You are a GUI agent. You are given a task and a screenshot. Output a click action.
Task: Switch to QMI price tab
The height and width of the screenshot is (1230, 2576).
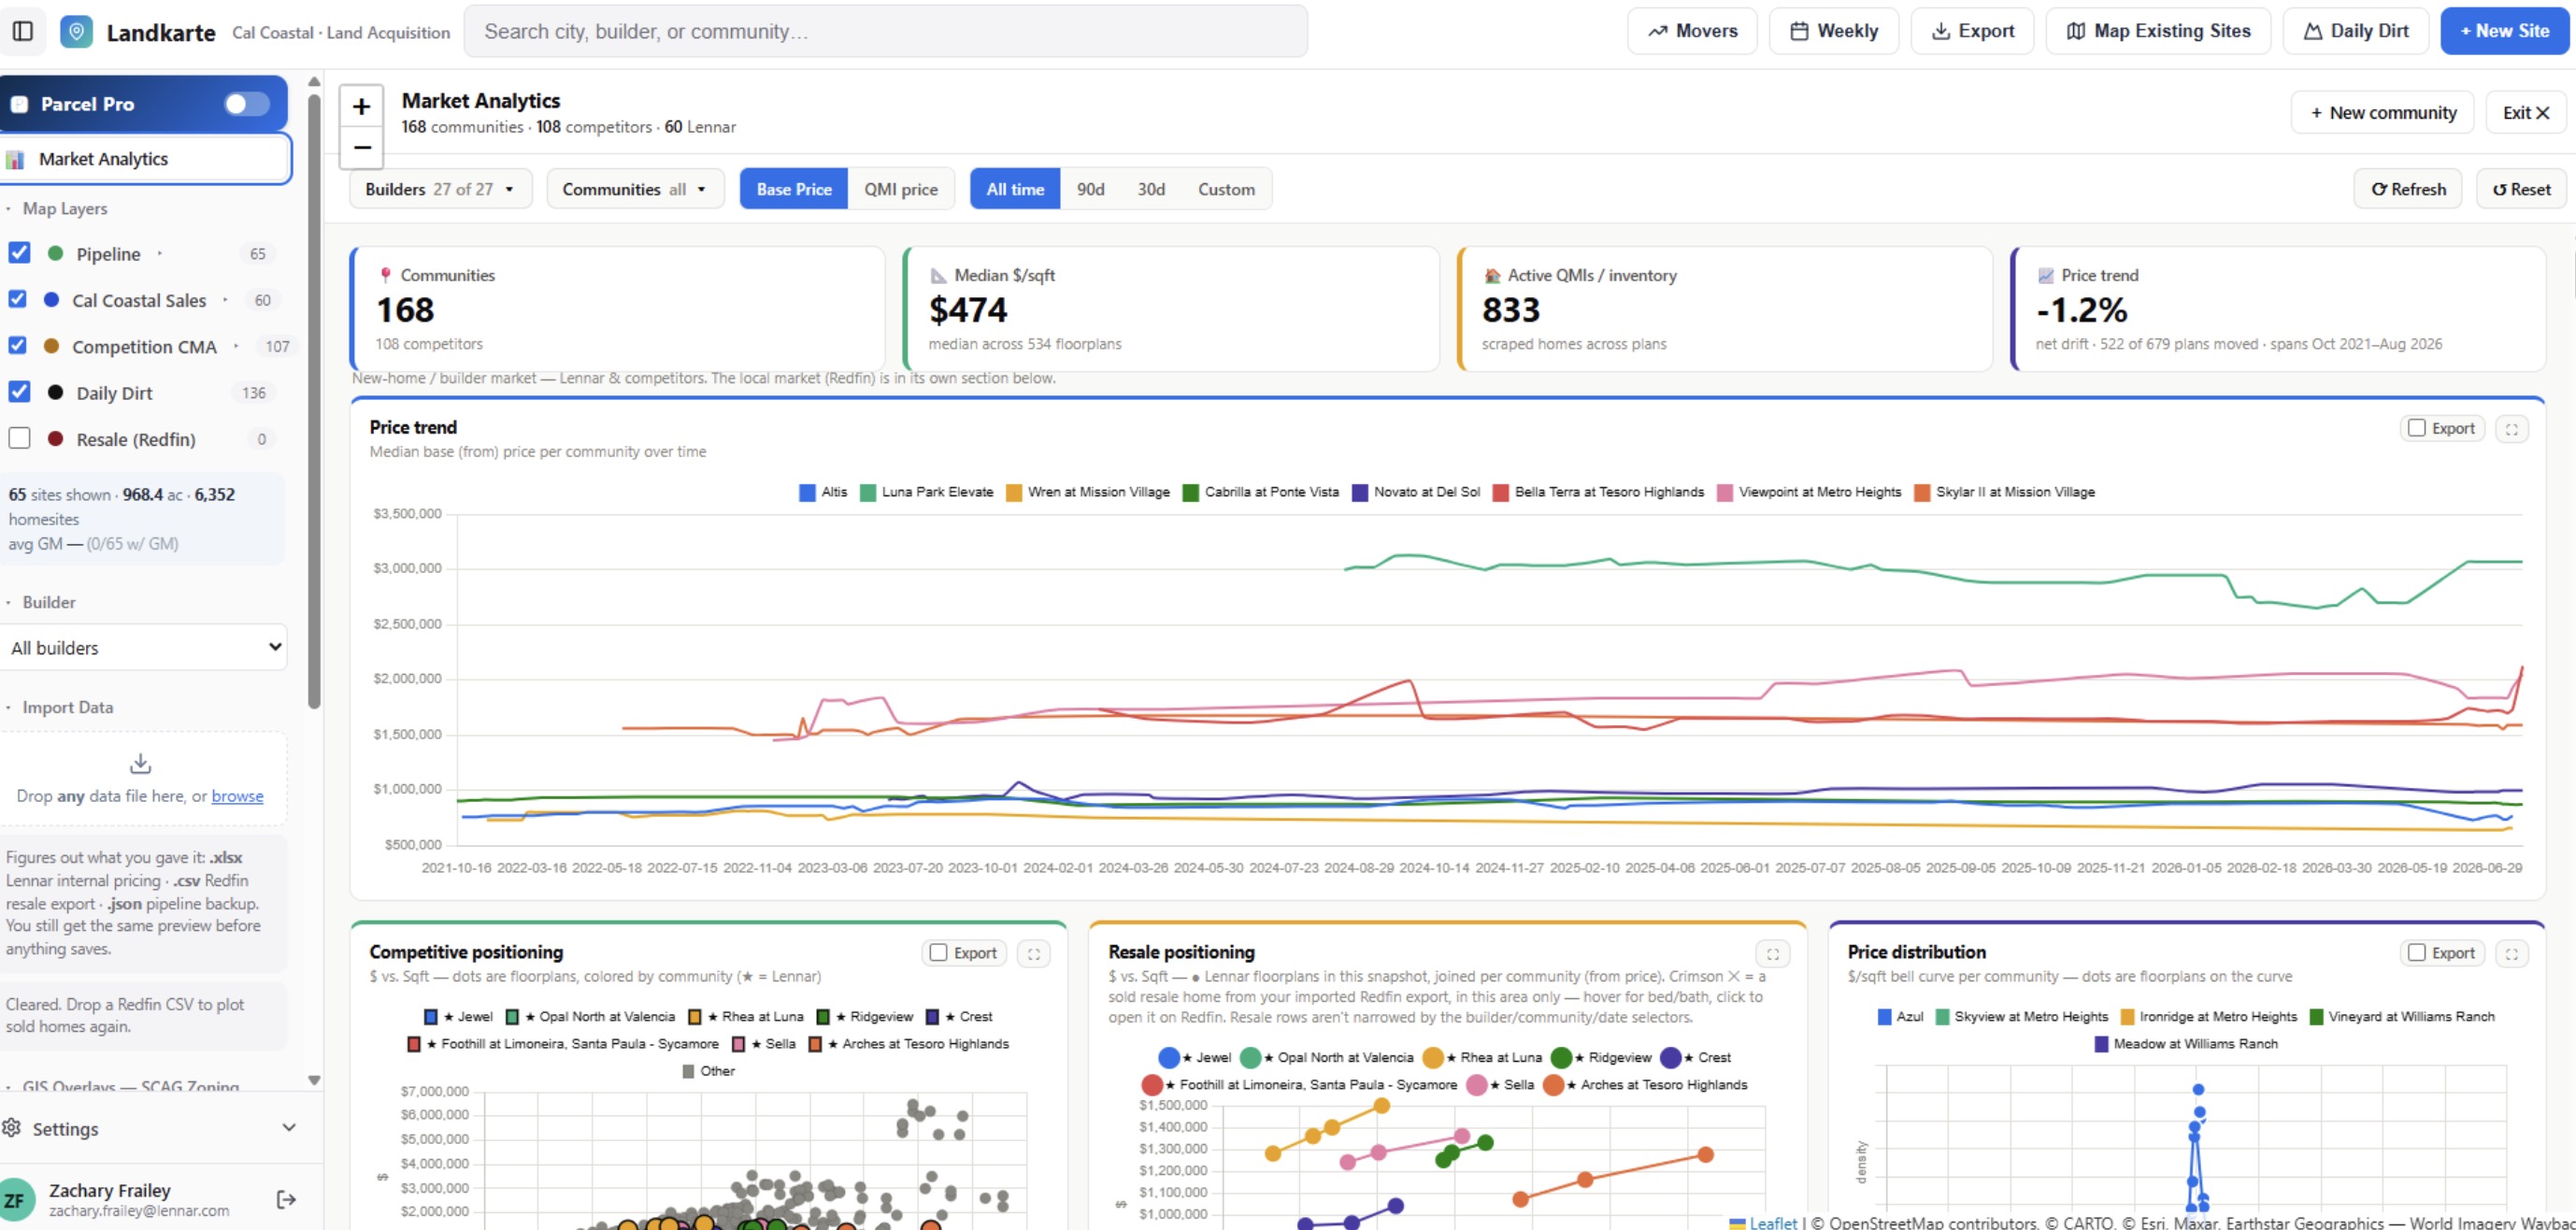tap(901, 189)
